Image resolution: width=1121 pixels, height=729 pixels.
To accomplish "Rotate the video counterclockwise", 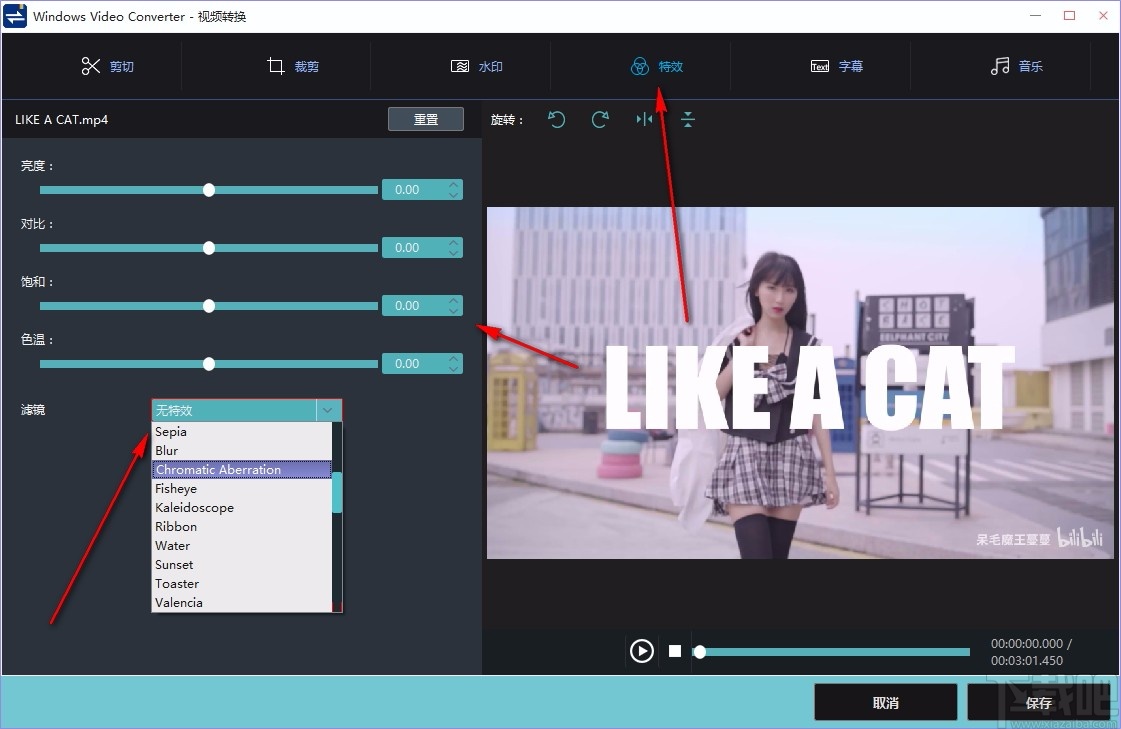I will point(557,119).
